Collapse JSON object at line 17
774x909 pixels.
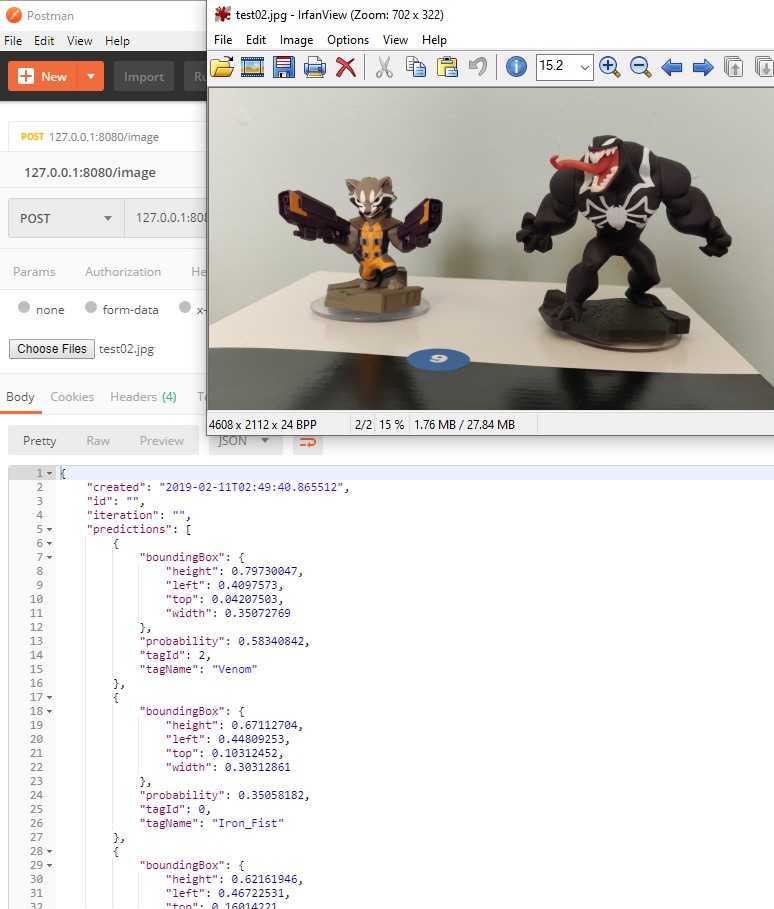[49, 697]
